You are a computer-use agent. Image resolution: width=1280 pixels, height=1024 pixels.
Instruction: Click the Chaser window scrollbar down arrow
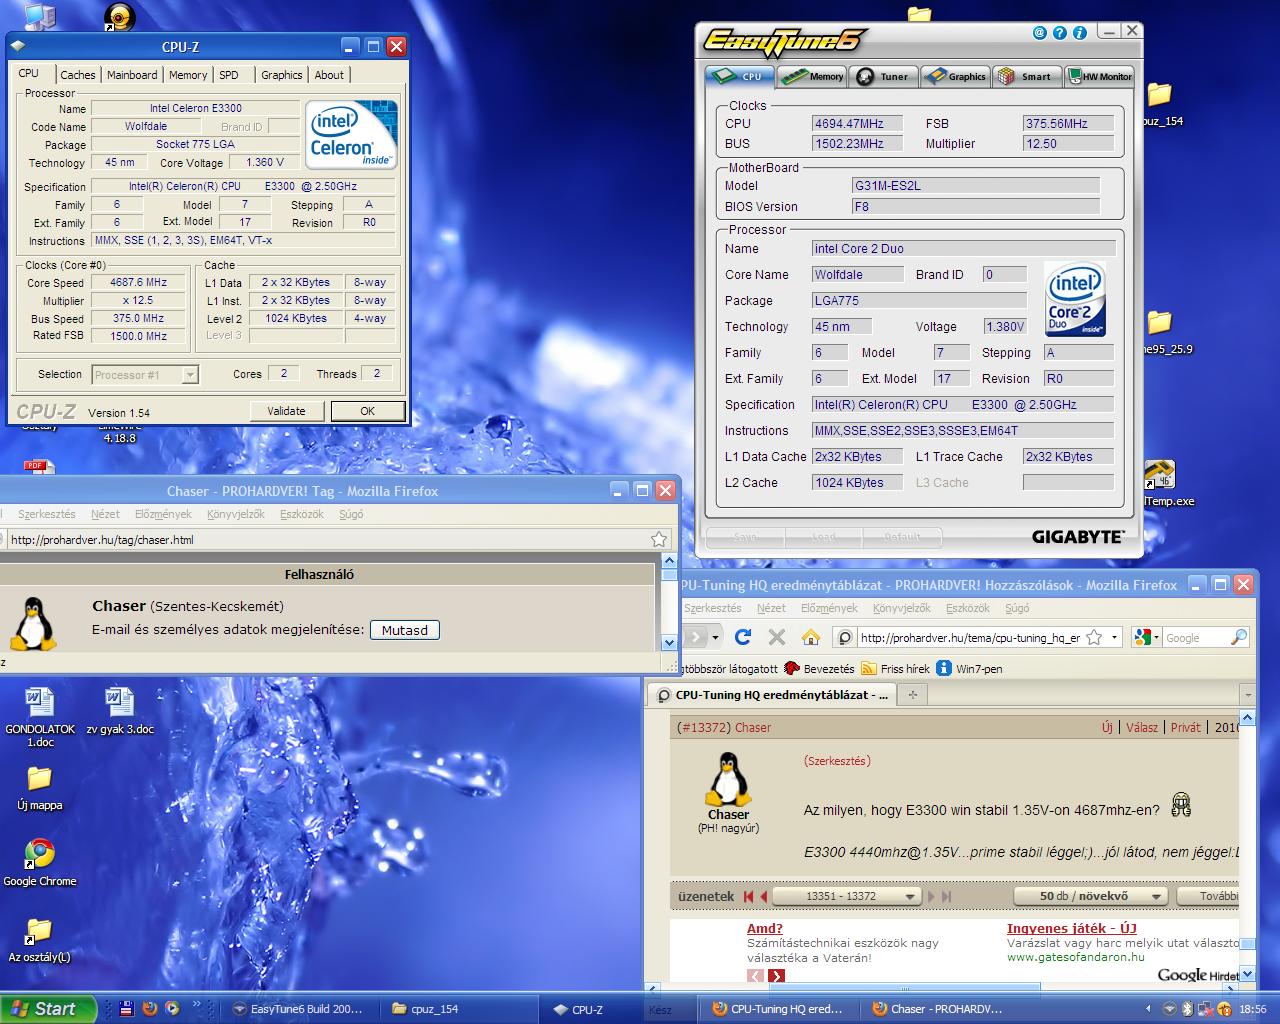tap(669, 642)
